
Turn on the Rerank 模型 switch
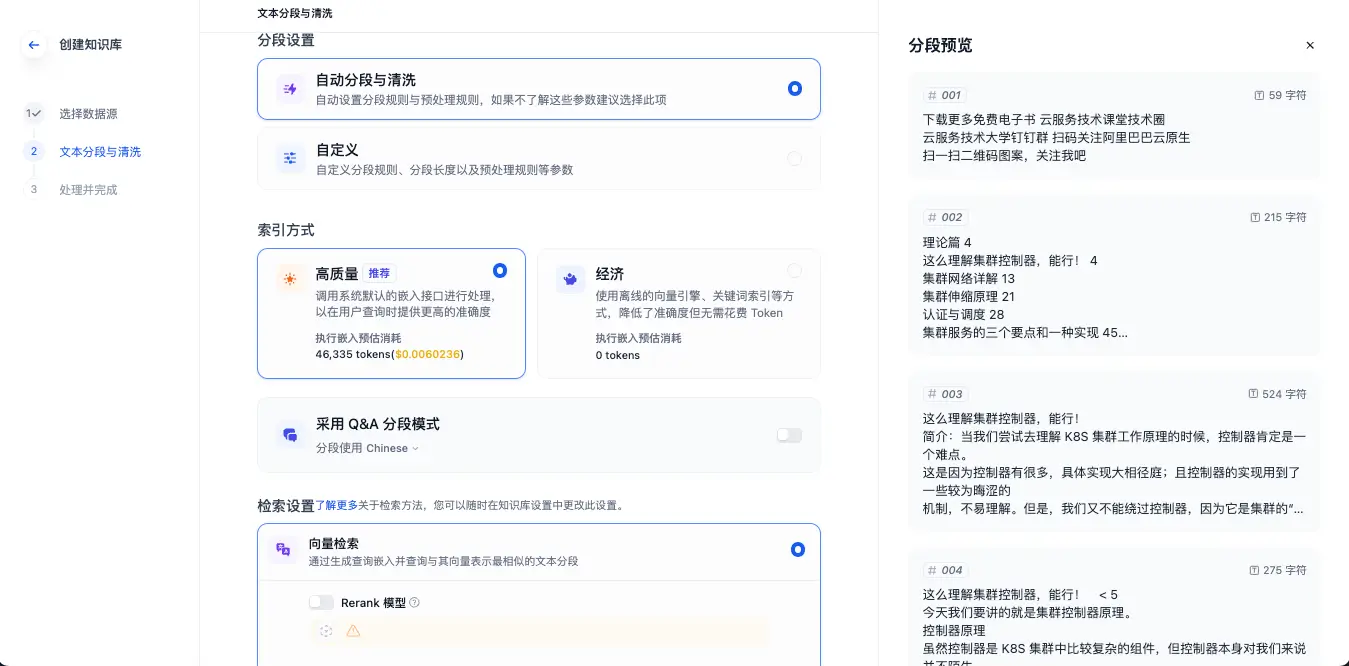pyautogui.click(x=321, y=602)
